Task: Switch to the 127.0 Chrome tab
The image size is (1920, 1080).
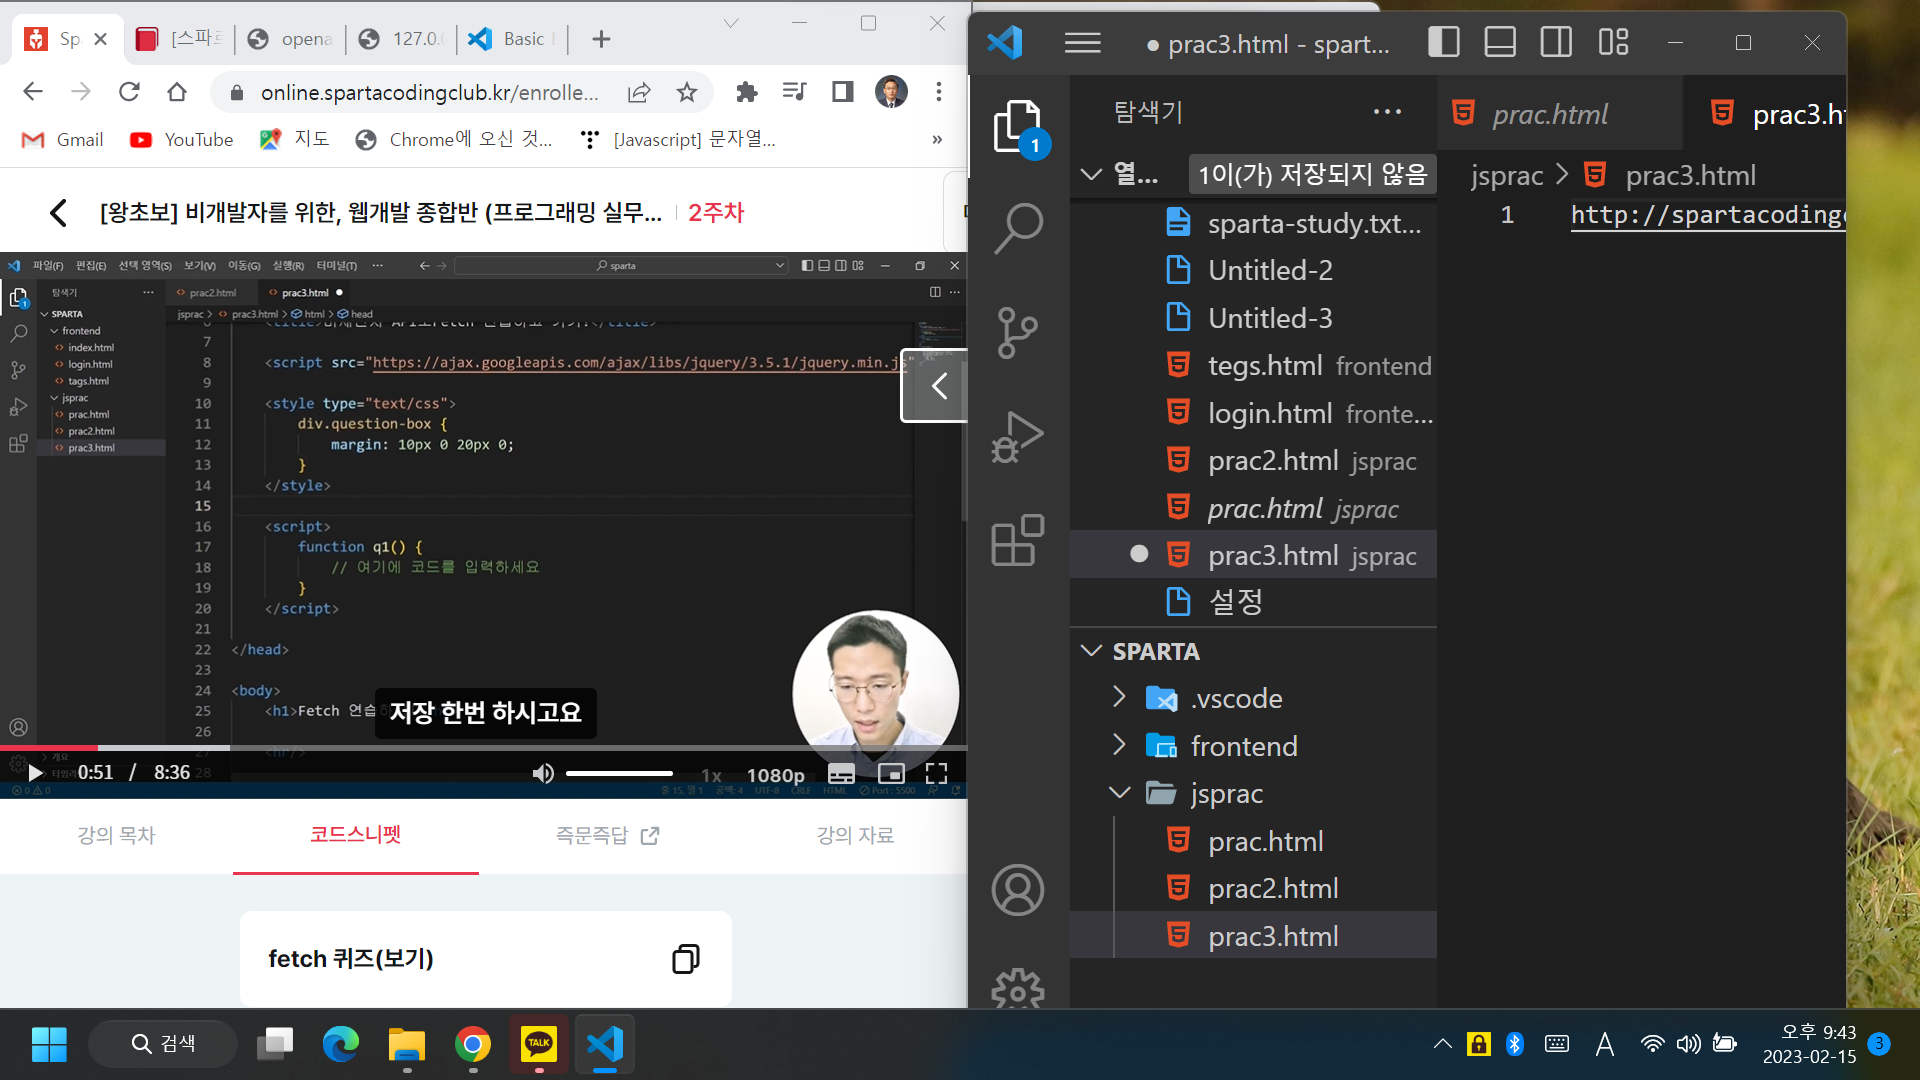Action: pos(402,39)
